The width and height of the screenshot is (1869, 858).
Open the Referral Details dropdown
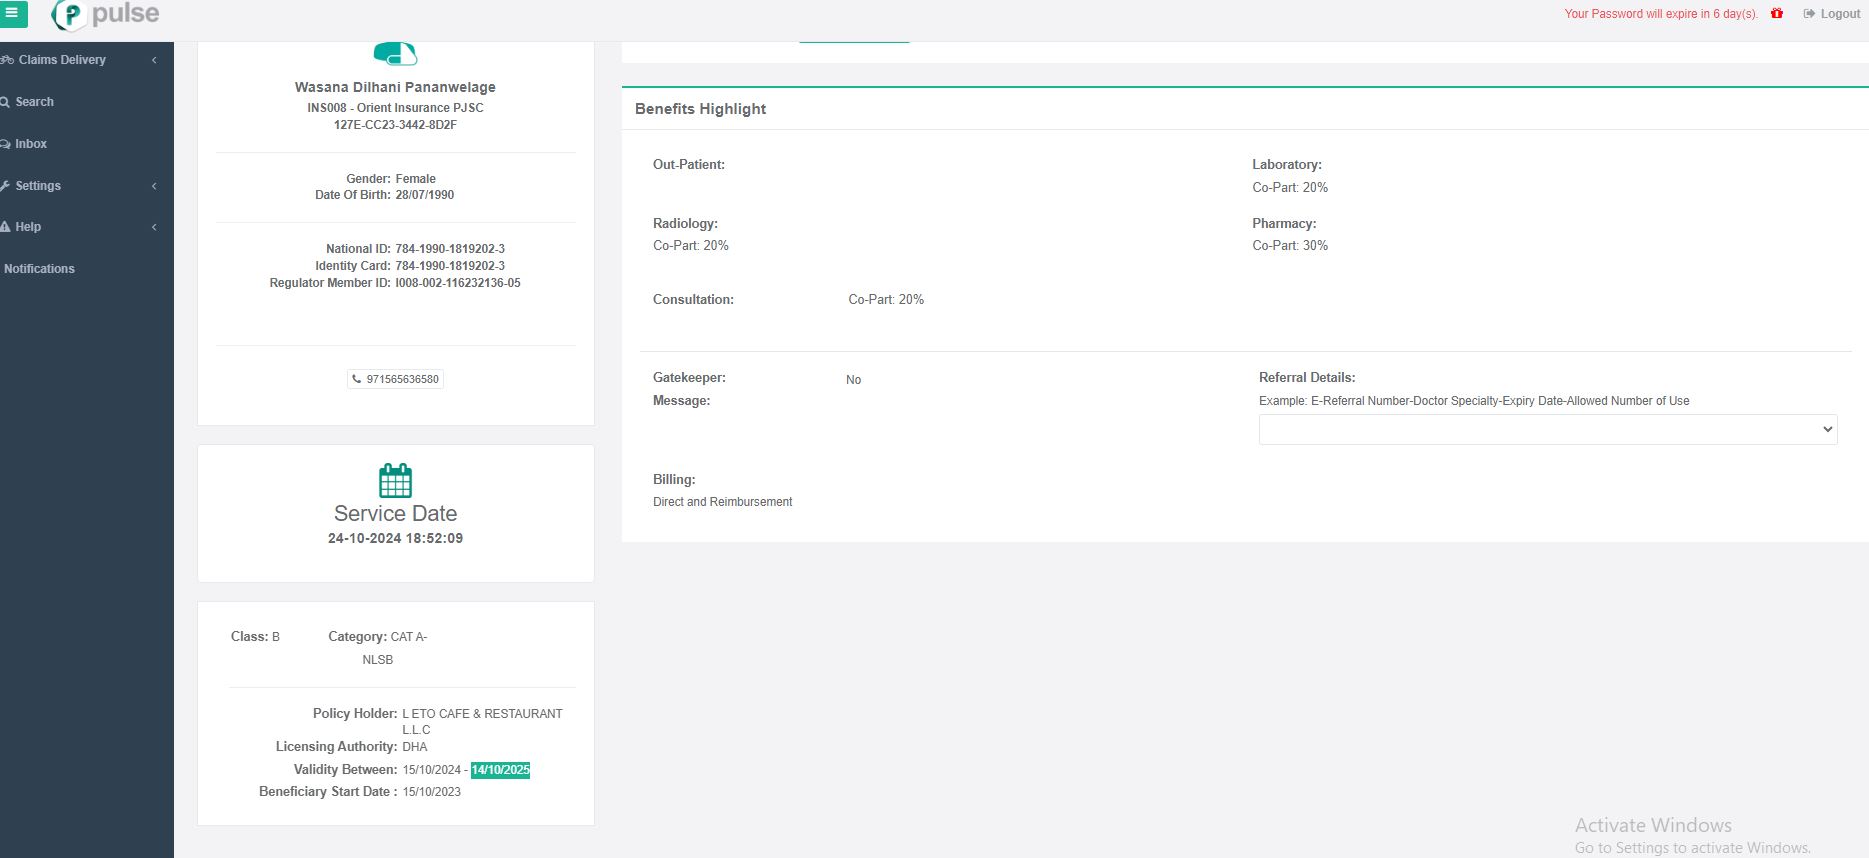tap(1547, 429)
